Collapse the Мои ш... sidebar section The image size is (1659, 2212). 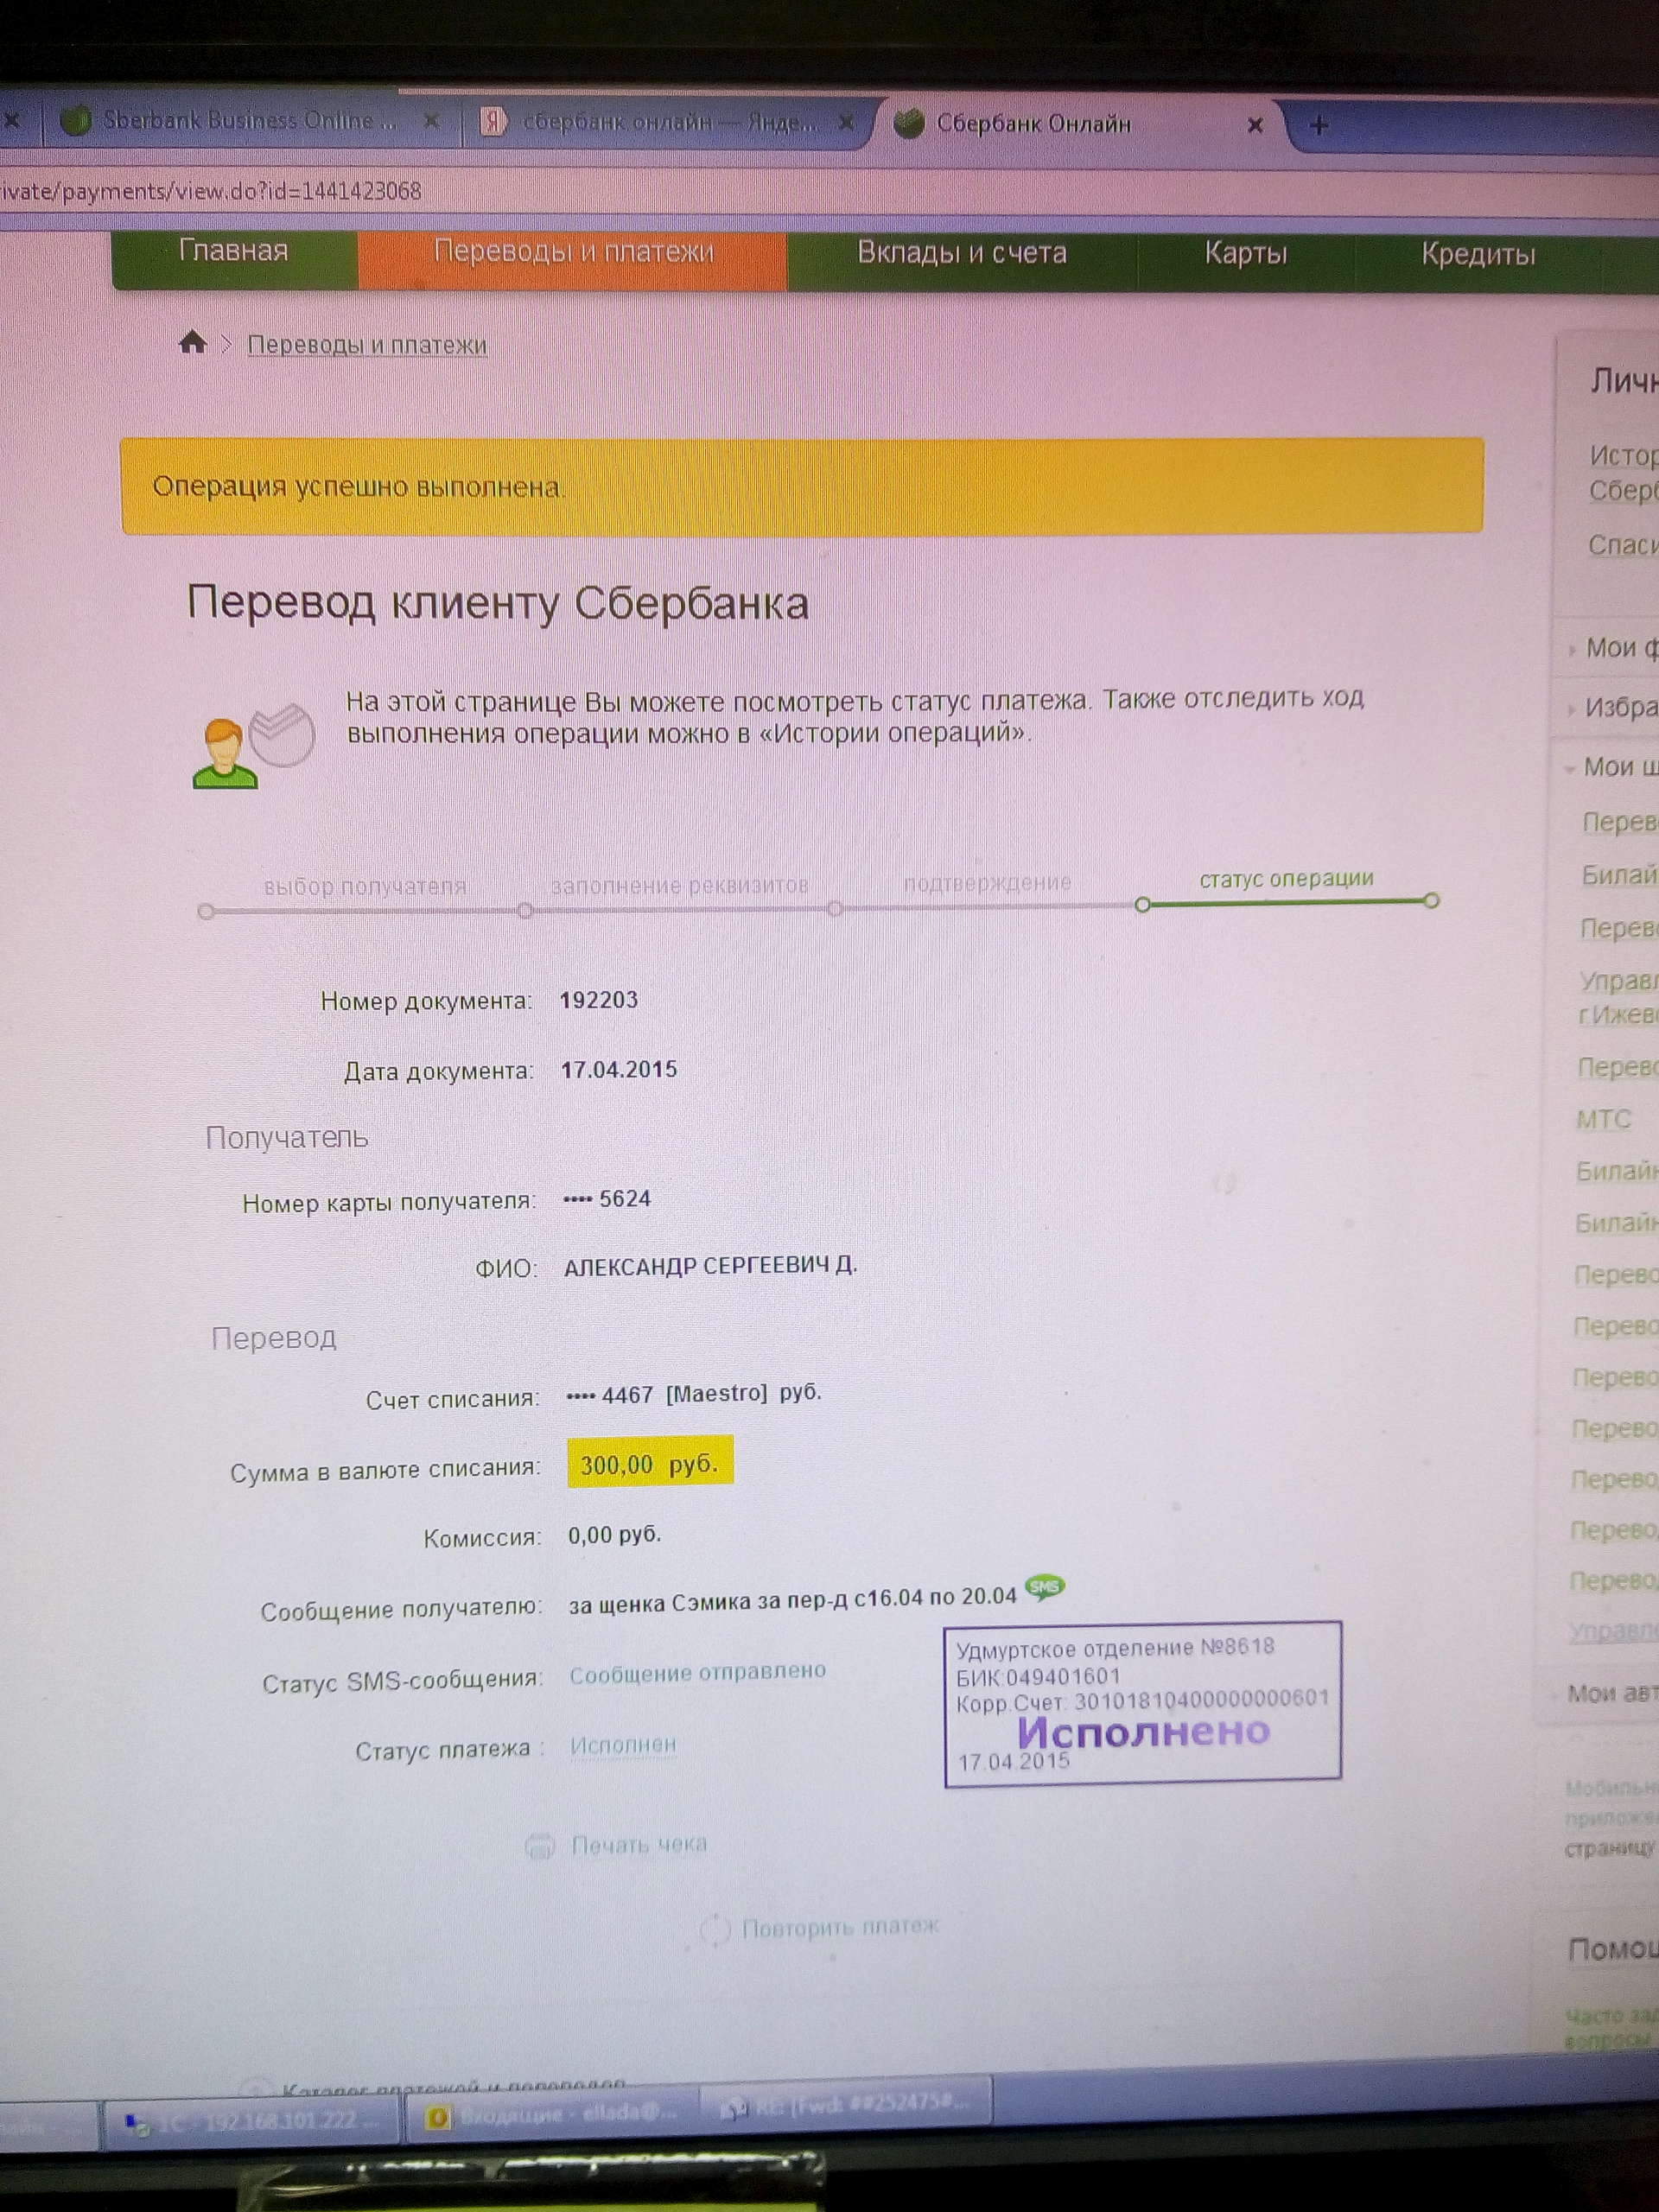click(x=1610, y=768)
